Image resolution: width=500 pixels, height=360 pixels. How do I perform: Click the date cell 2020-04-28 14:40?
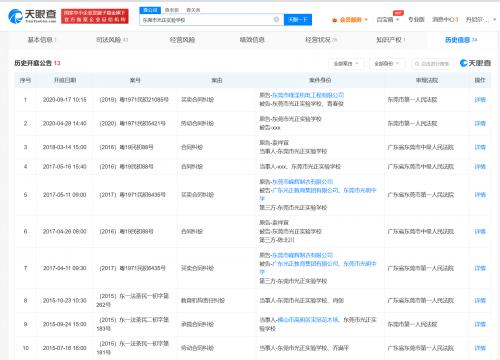click(65, 123)
